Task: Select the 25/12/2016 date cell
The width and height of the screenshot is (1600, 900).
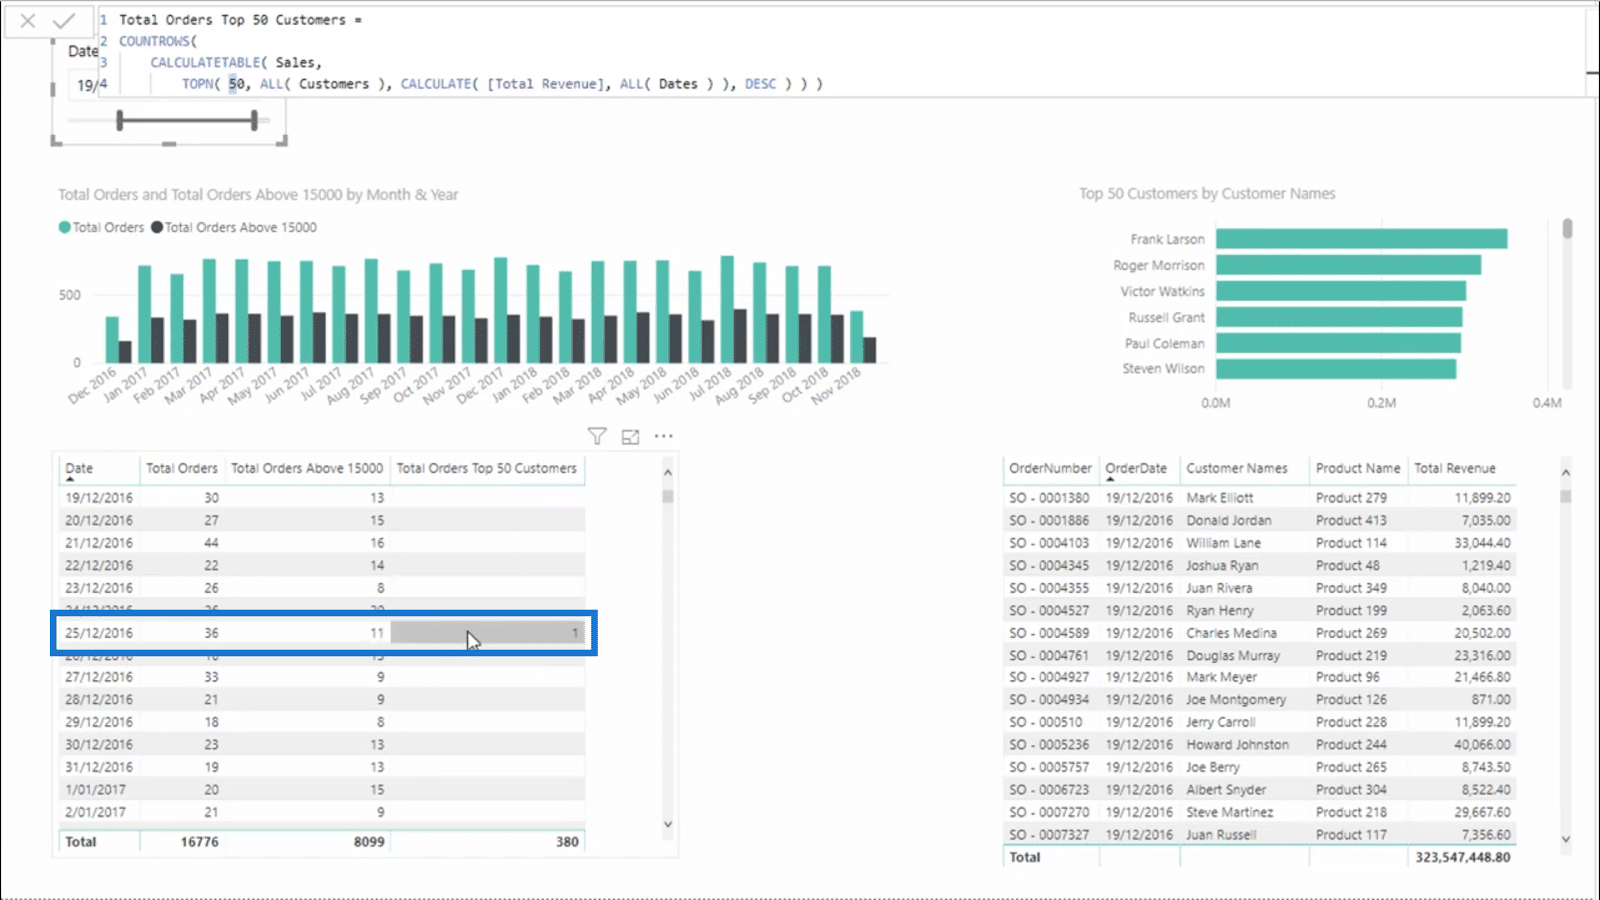Action: (x=99, y=633)
